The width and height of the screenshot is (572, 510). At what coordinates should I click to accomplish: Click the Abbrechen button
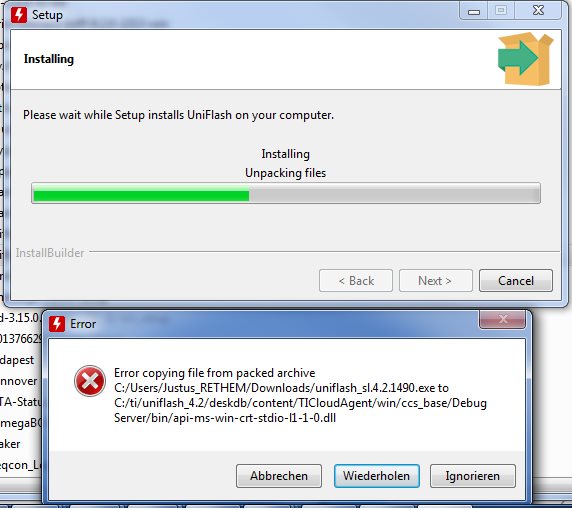tap(279, 476)
